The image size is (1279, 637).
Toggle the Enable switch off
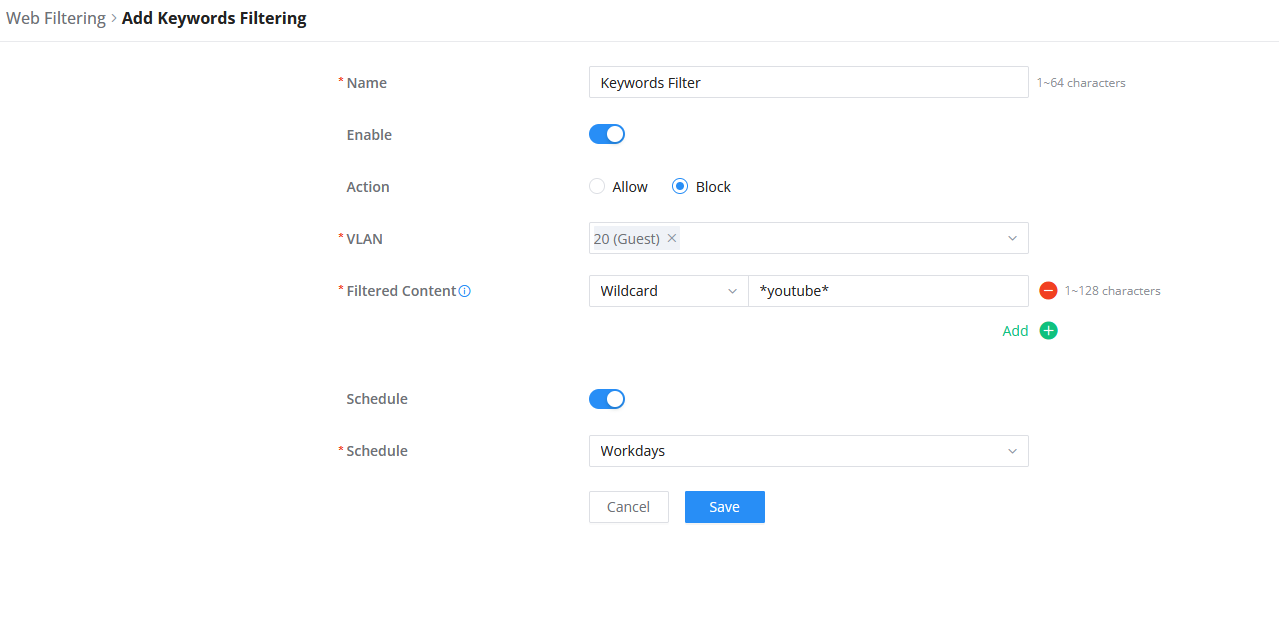(607, 134)
